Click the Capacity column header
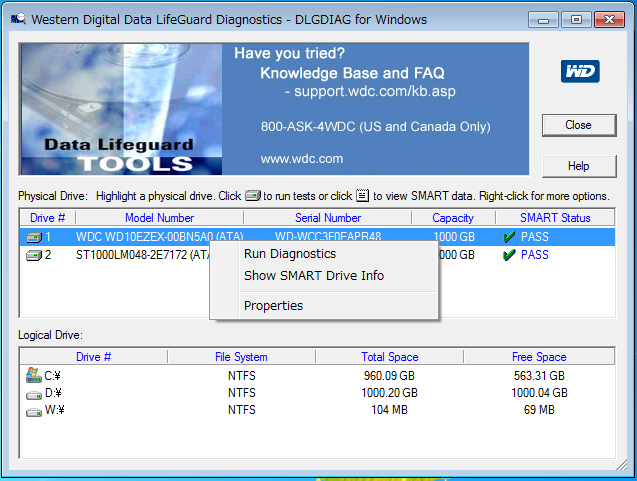The image size is (637, 481). (453, 218)
